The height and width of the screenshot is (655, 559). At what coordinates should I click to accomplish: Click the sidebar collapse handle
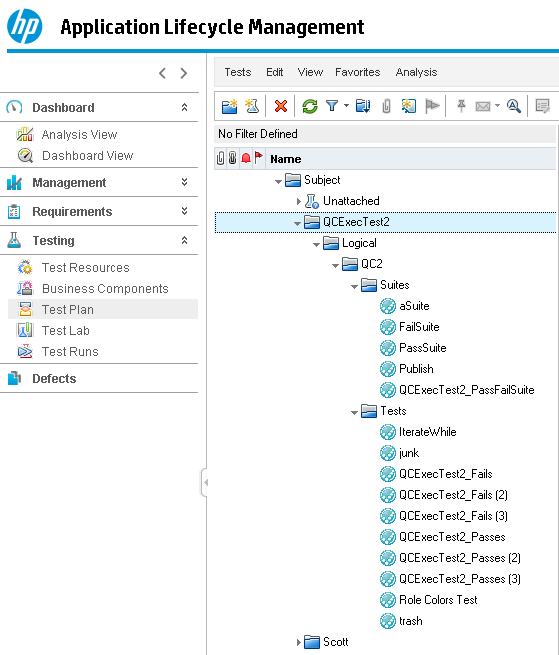pyautogui.click(x=204, y=482)
